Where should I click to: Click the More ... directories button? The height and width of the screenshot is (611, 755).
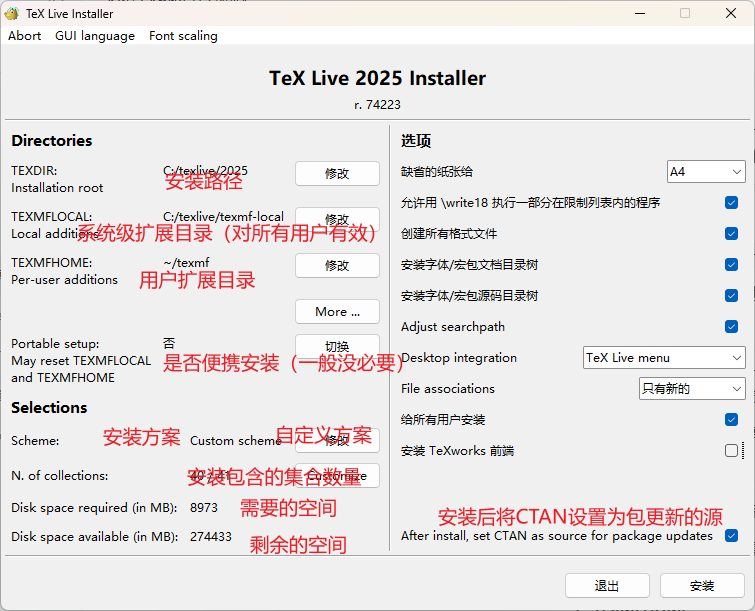pos(337,311)
